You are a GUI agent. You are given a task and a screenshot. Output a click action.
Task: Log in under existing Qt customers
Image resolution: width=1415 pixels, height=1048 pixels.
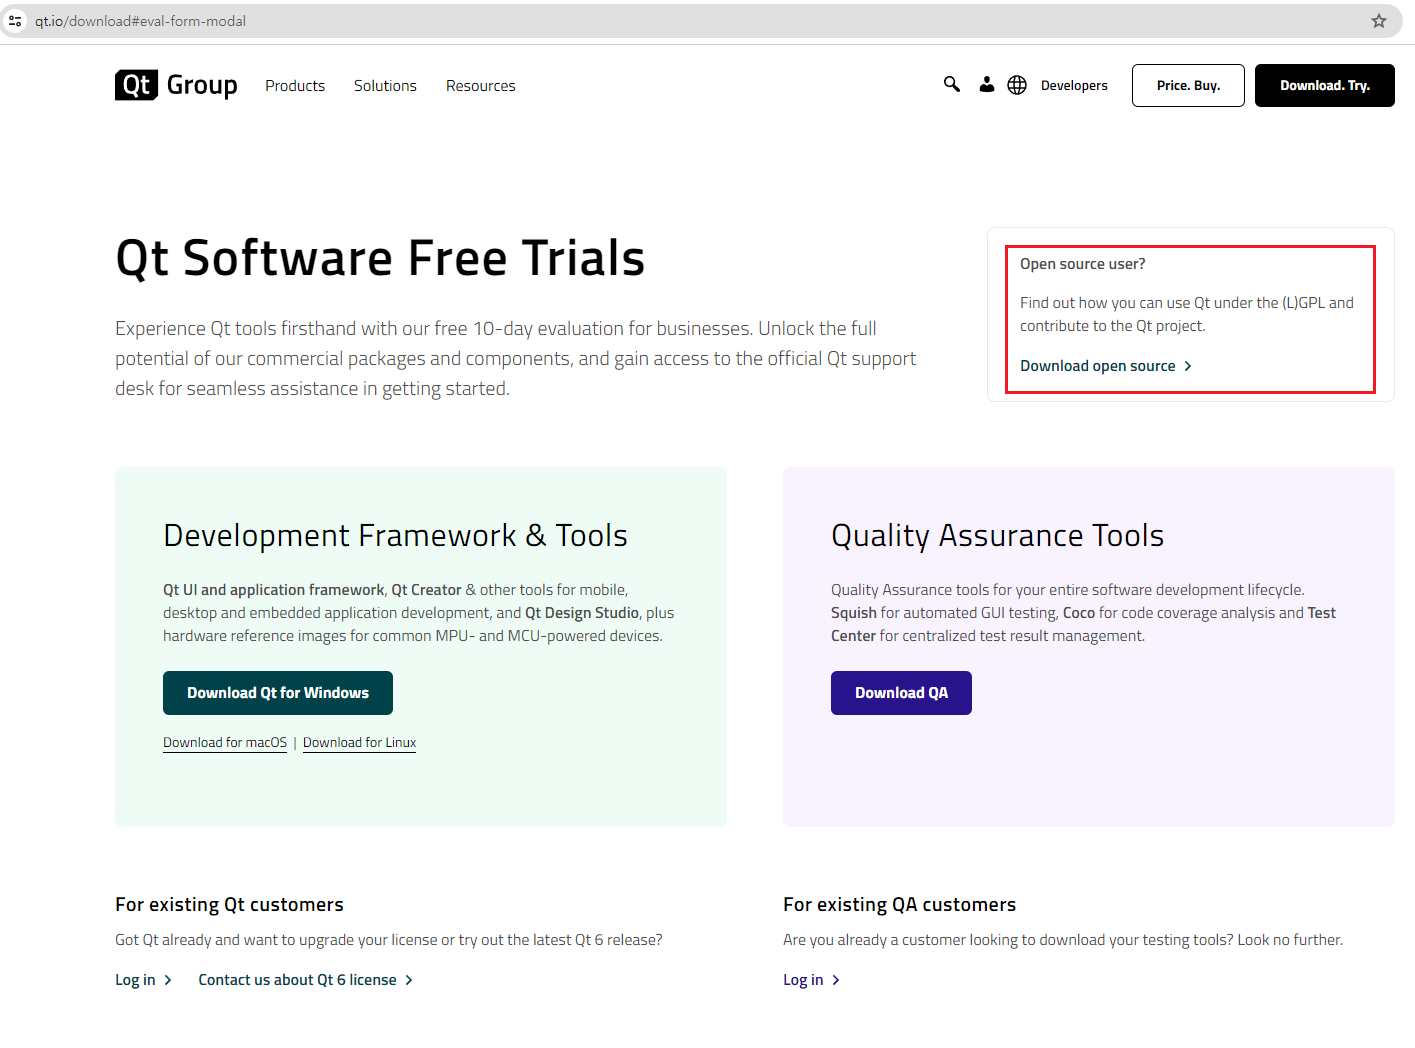point(143,980)
